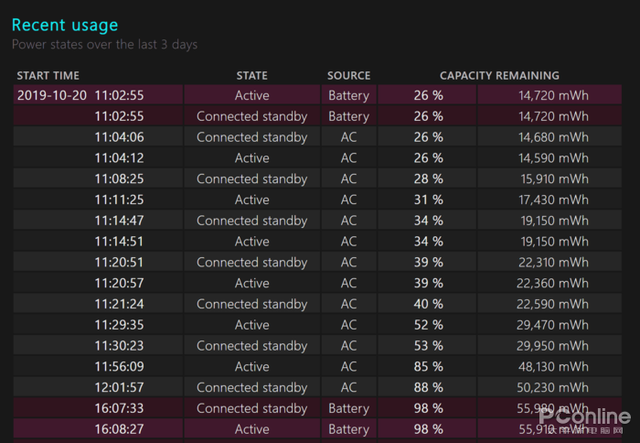This screenshot has width=640, height=443.
Task: Click the 16:07:33 start time entry
Action: coord(119,408)
